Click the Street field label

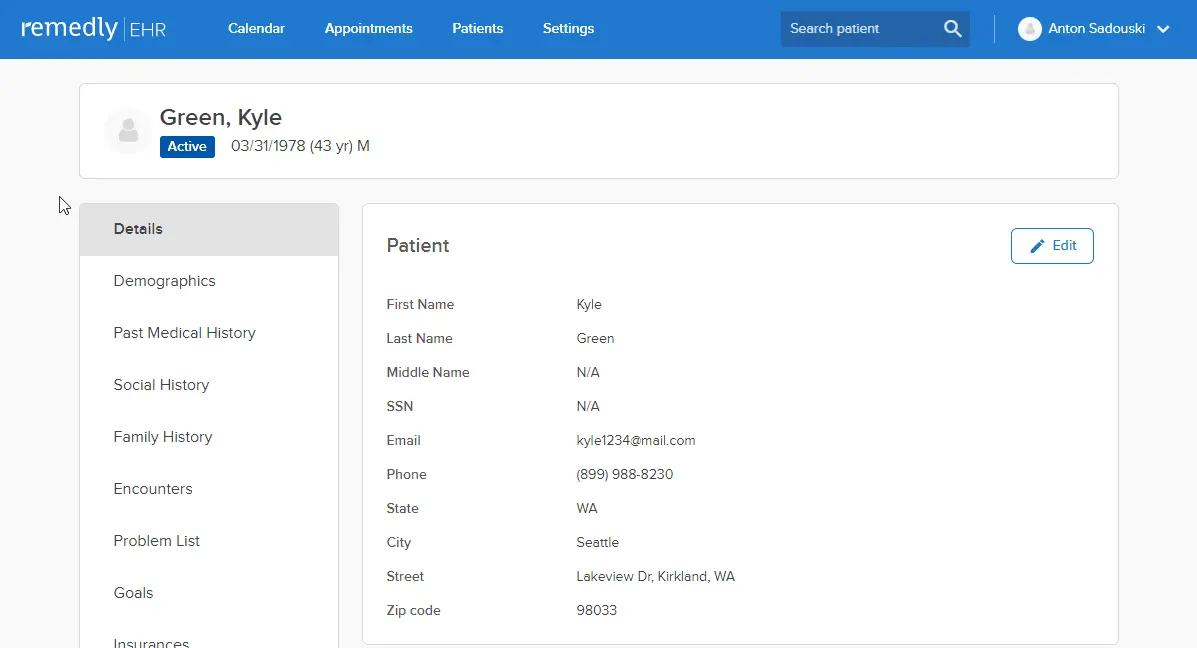pos(405,576)
